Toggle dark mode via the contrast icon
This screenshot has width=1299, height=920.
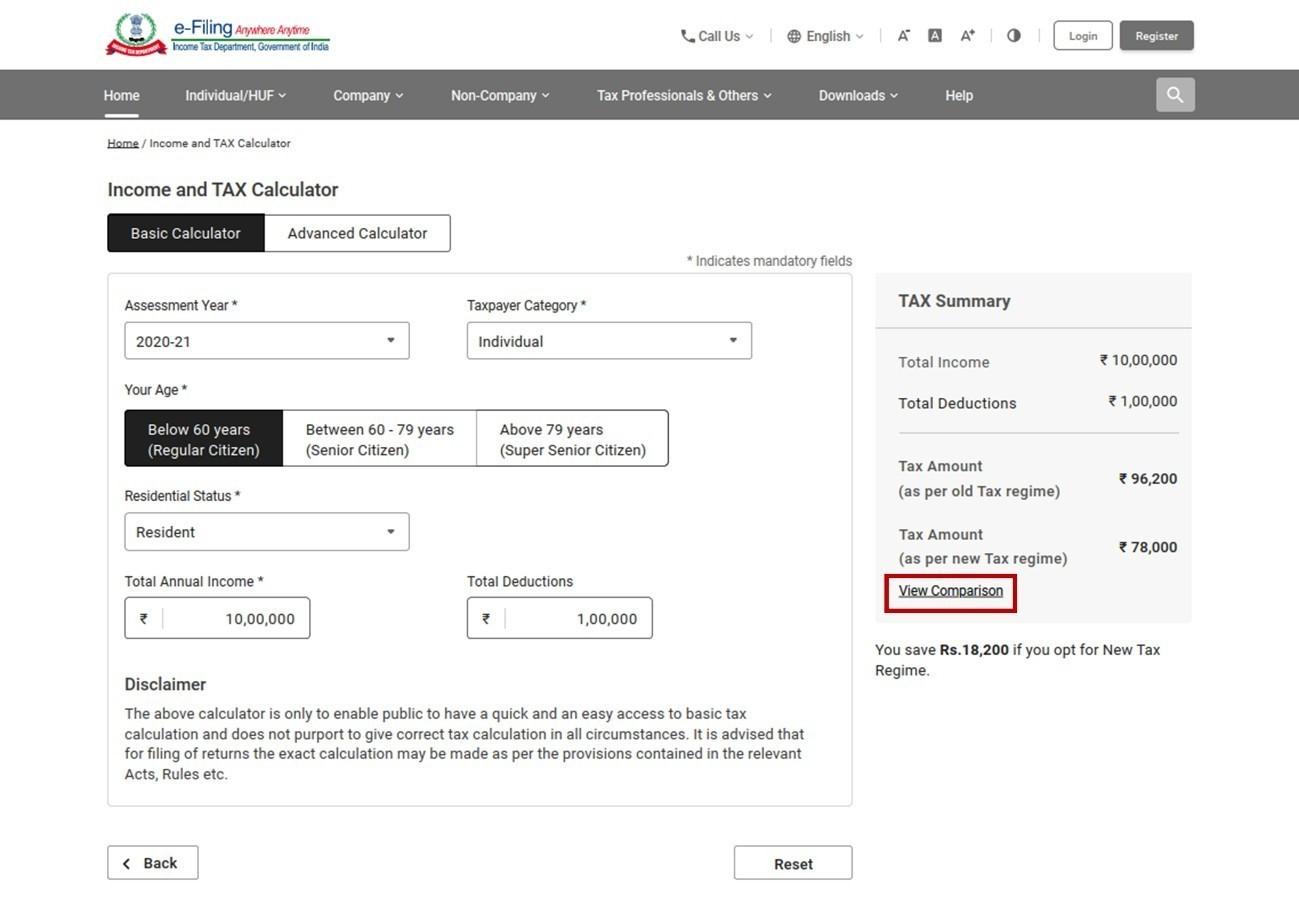pos(1013,35)
